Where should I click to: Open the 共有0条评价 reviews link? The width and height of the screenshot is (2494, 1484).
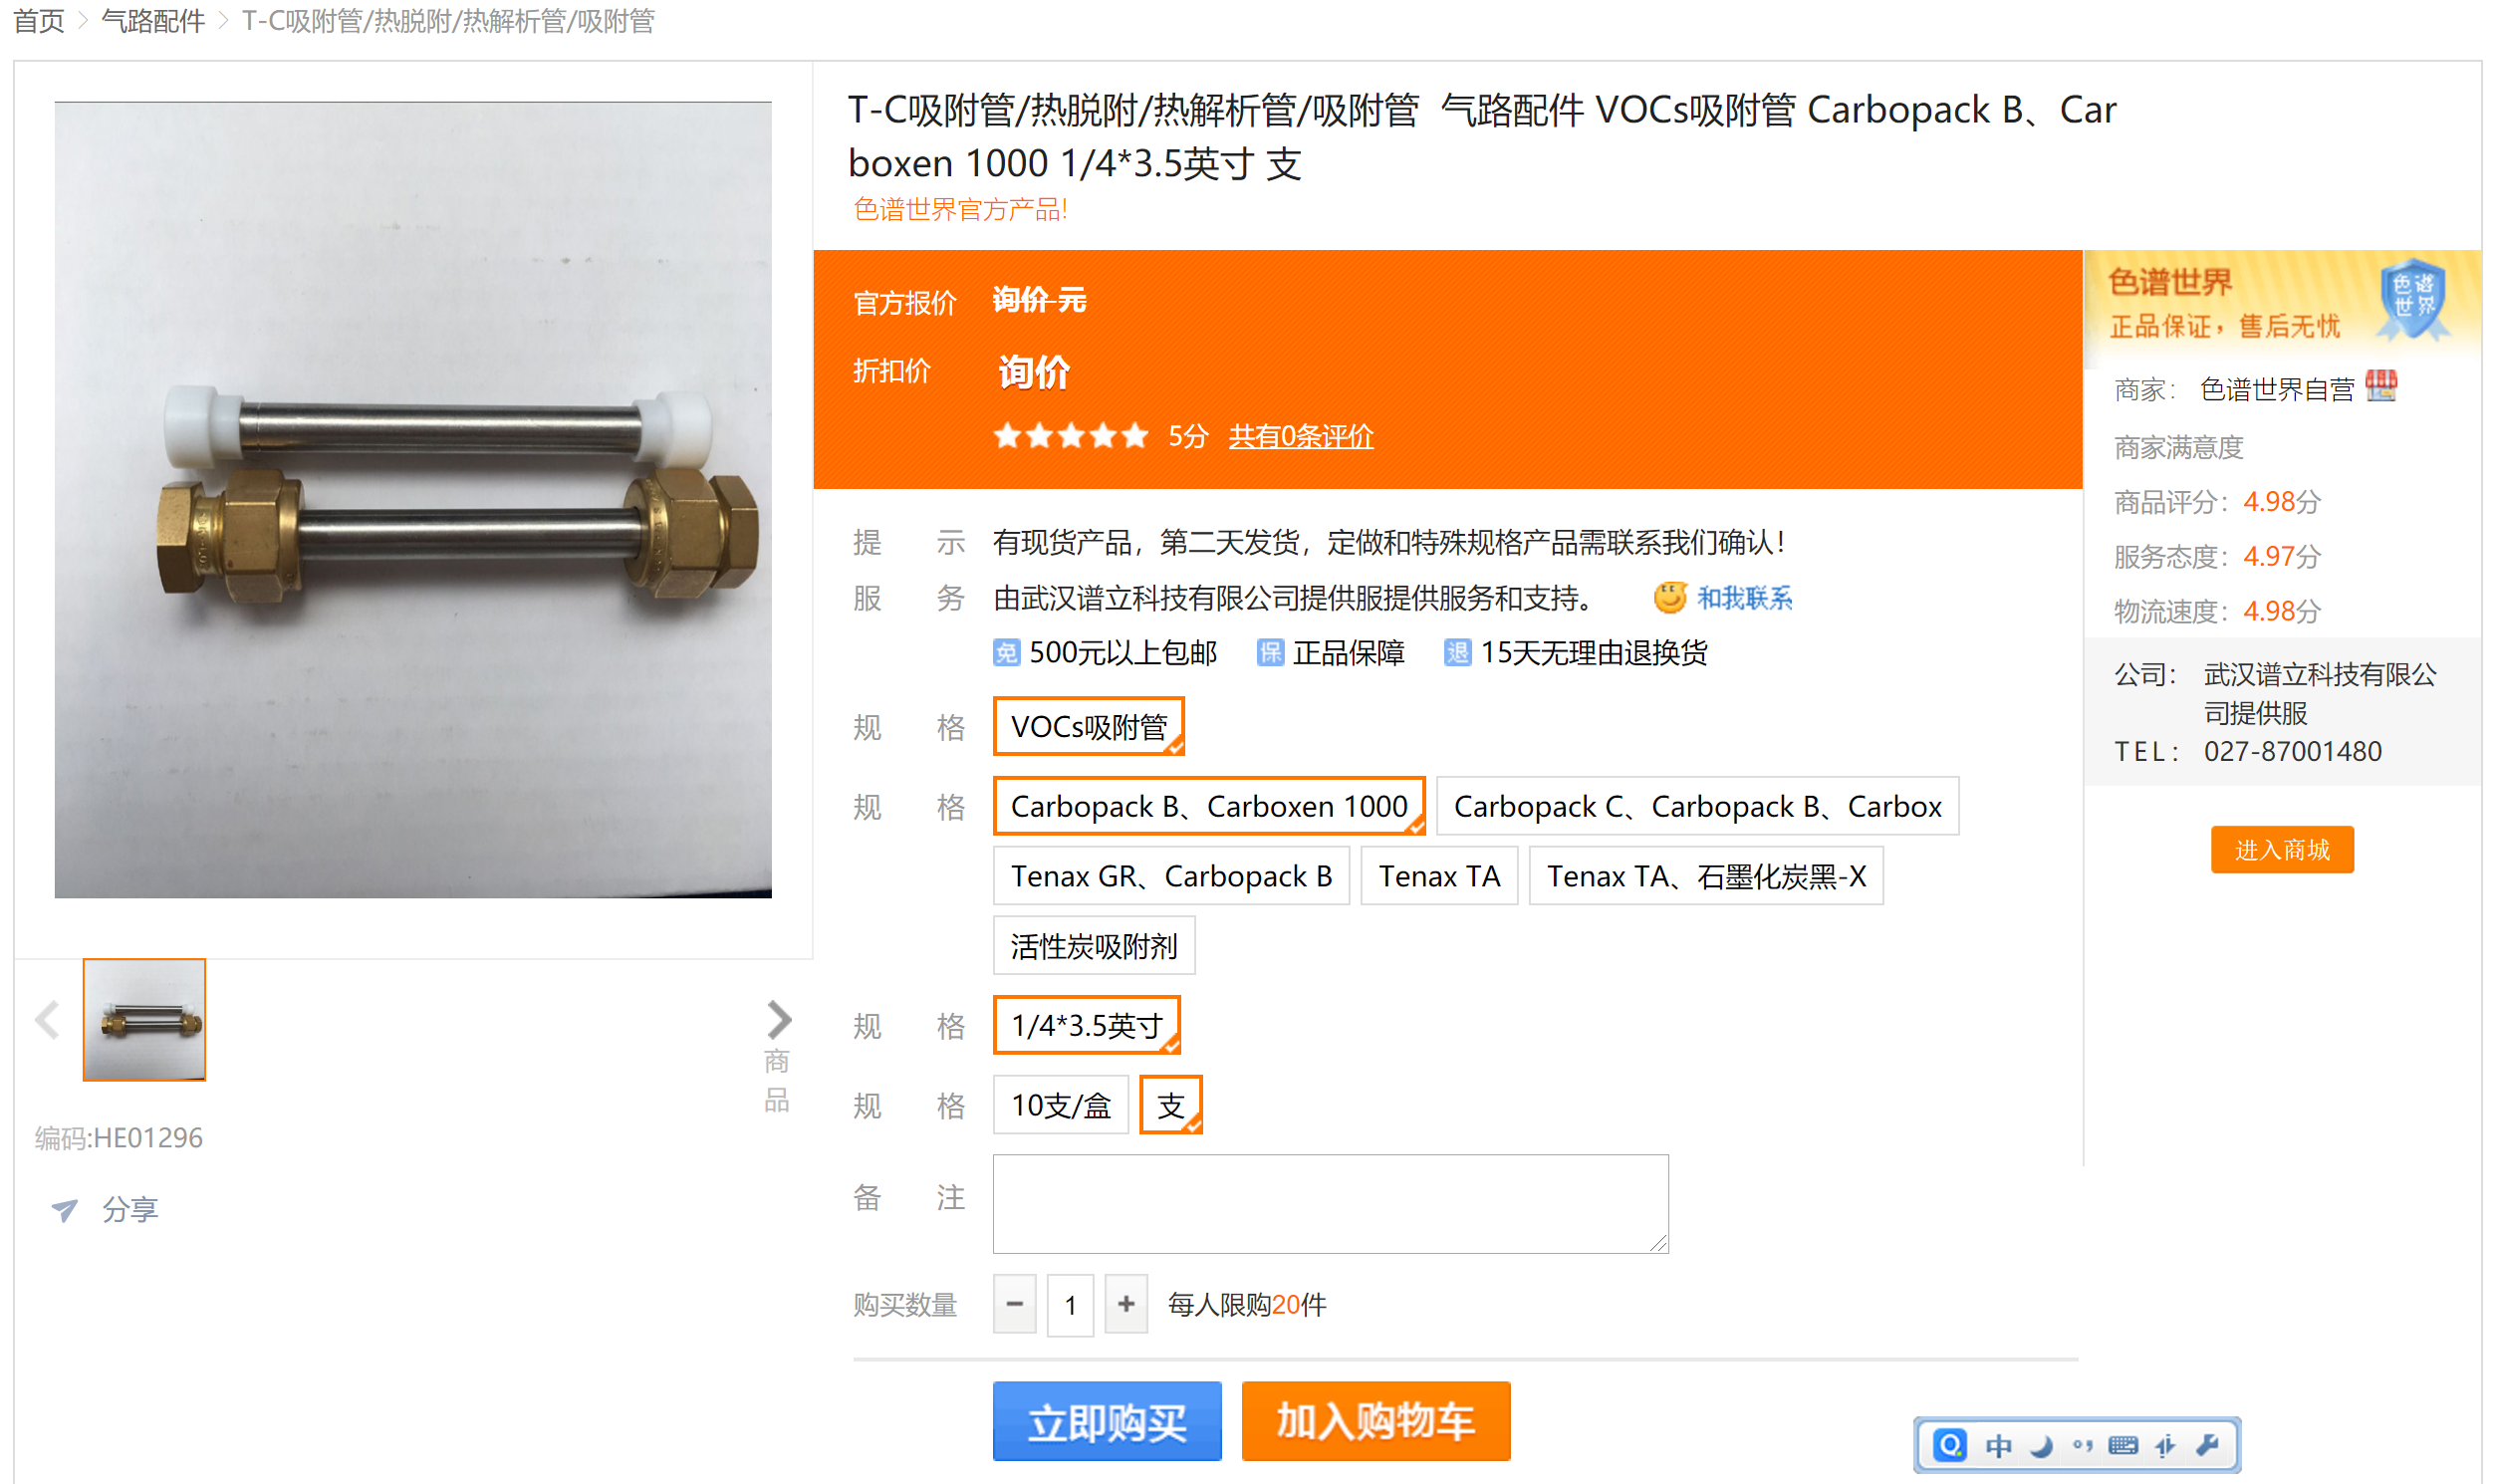(x=1300, y=436)
